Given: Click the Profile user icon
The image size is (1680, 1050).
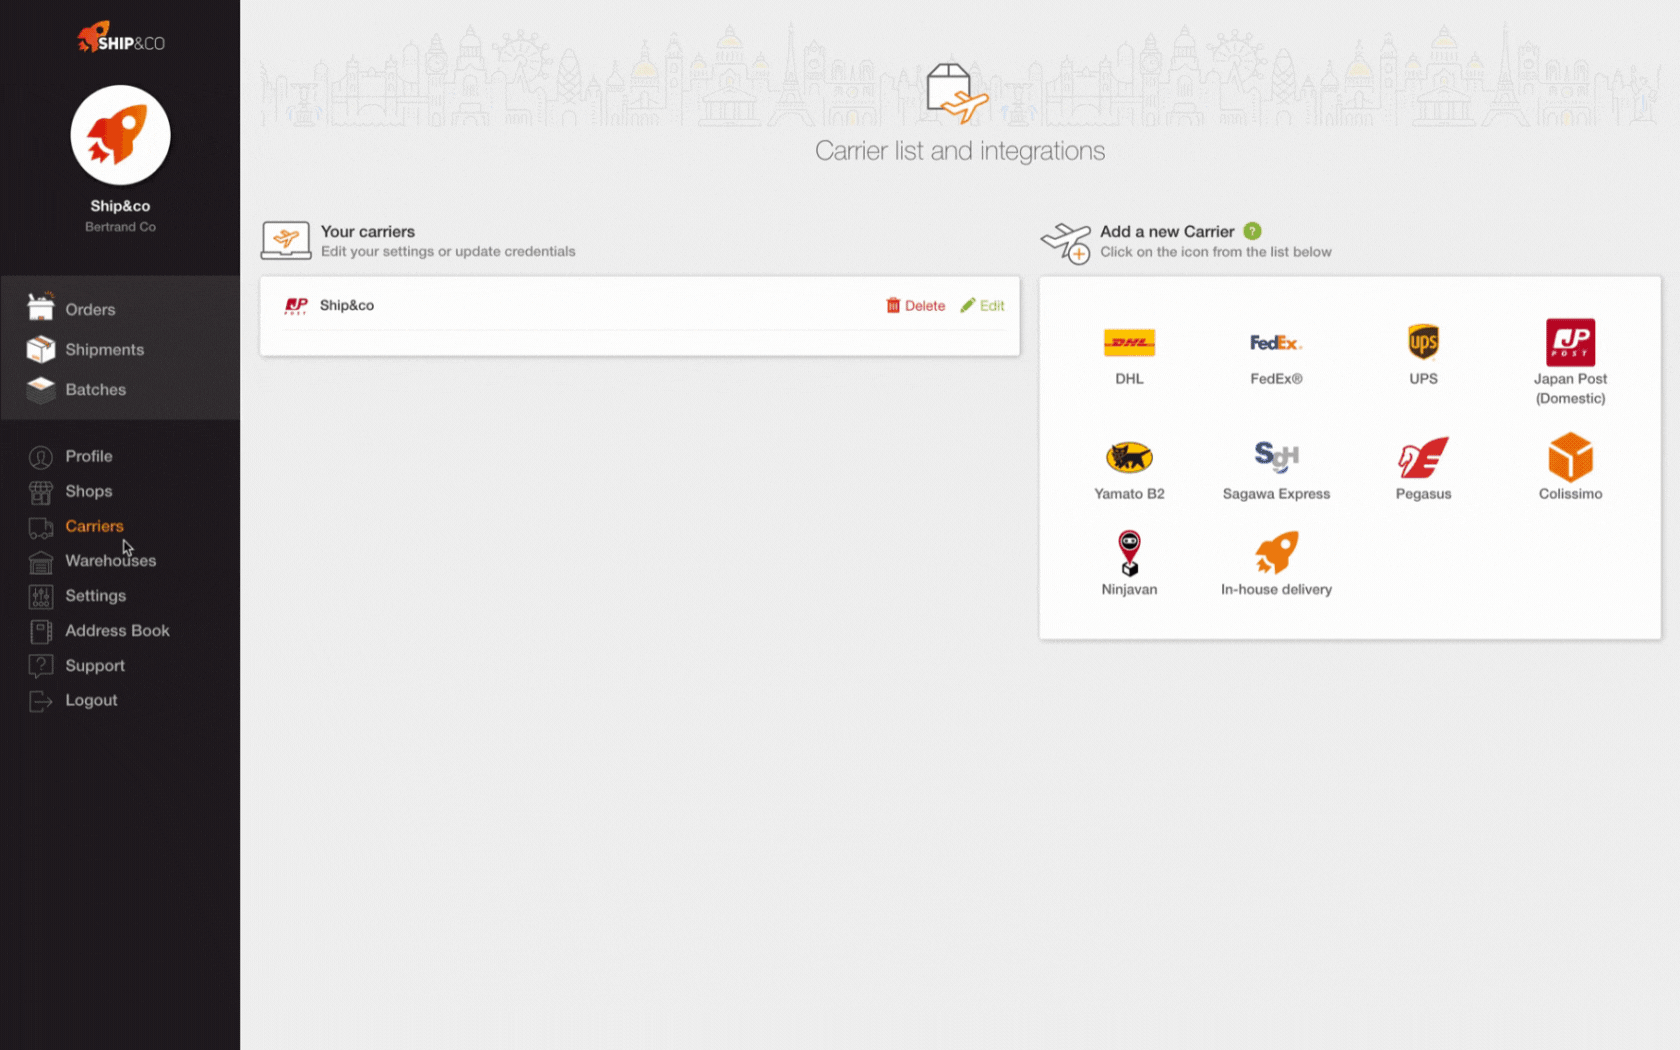Looking at the screenshot, I should coord(41,457).
